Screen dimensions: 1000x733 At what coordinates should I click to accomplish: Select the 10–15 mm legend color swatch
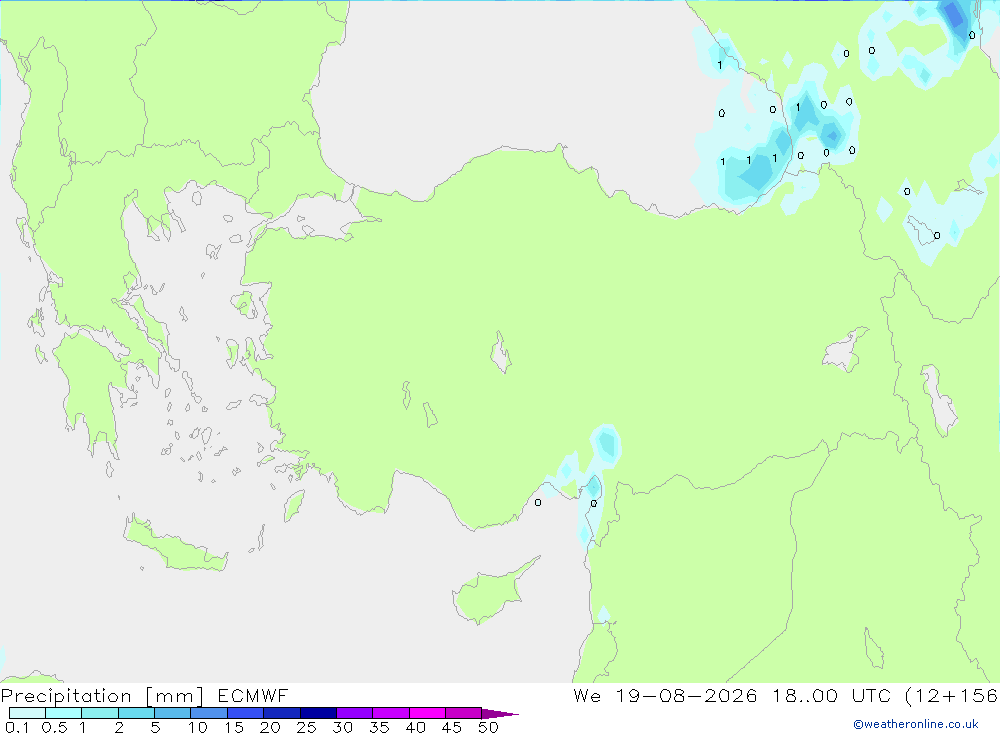[x=209, y=713]
